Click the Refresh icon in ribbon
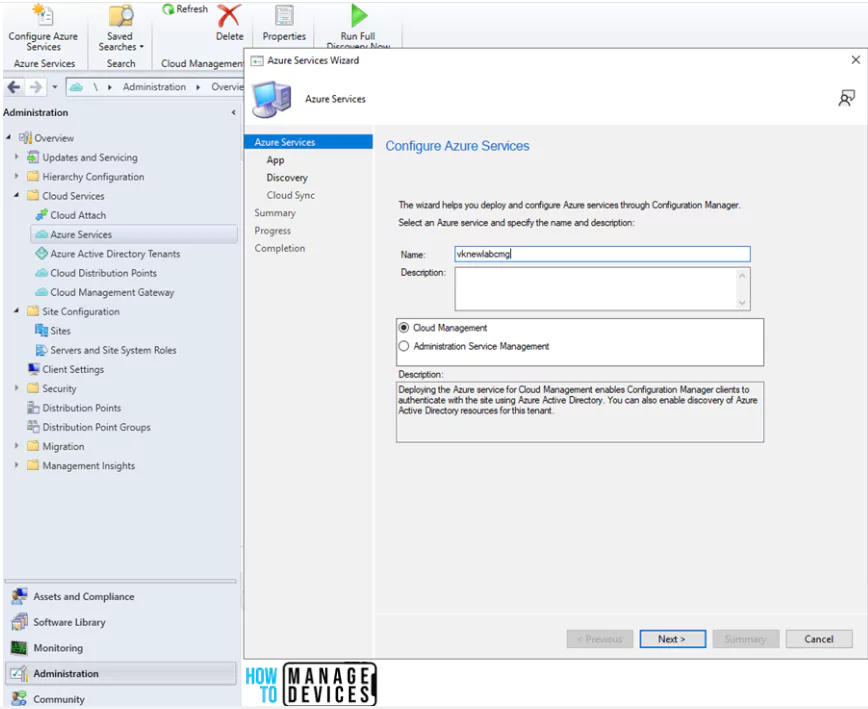This screenshot has width=868, height=709. pos(168,9)
